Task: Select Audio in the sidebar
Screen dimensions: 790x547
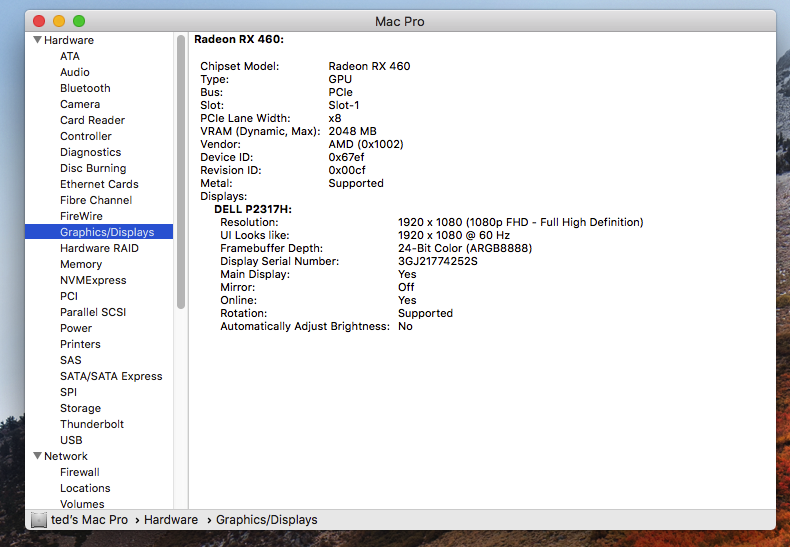Action: (x=75, y=72)
